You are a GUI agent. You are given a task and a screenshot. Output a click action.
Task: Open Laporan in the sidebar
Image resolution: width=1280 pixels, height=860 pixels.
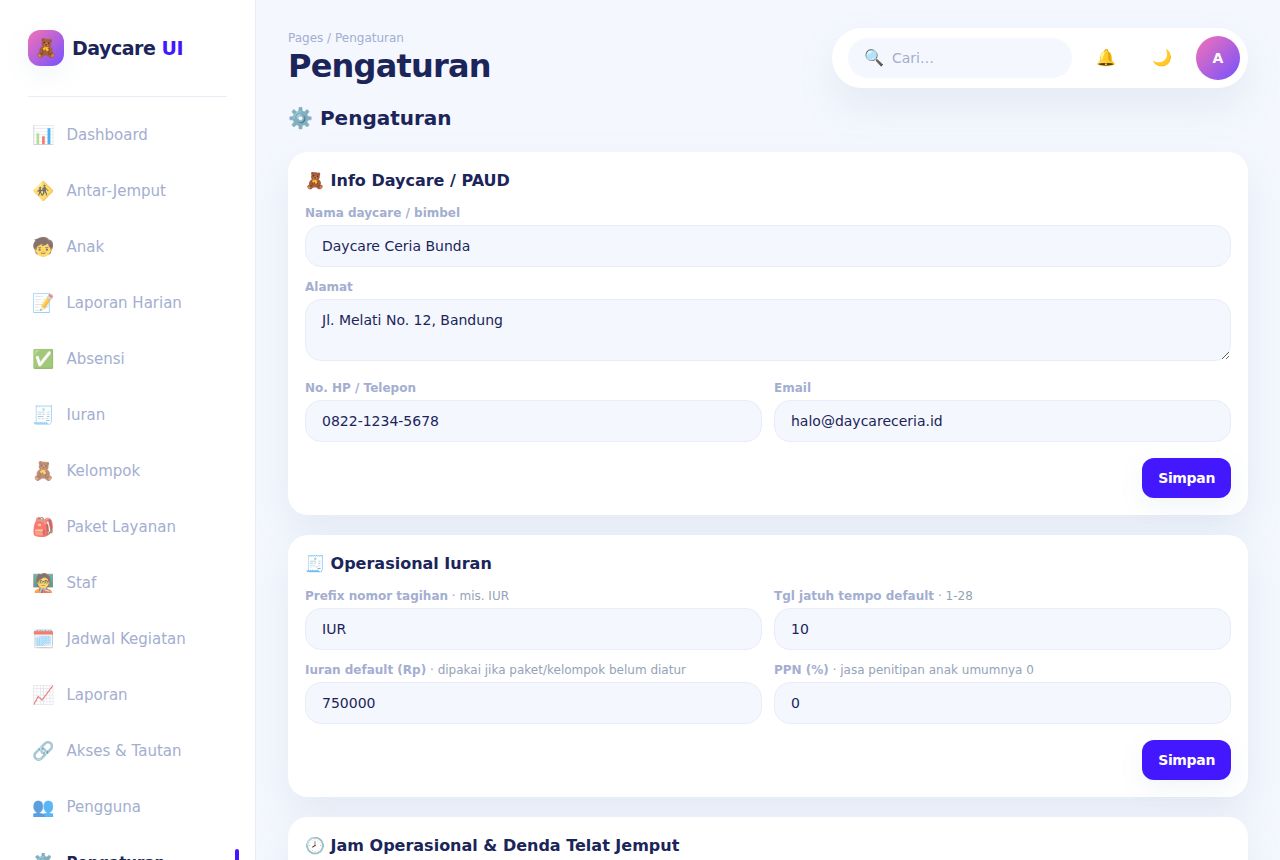click(x=127, y=695)
